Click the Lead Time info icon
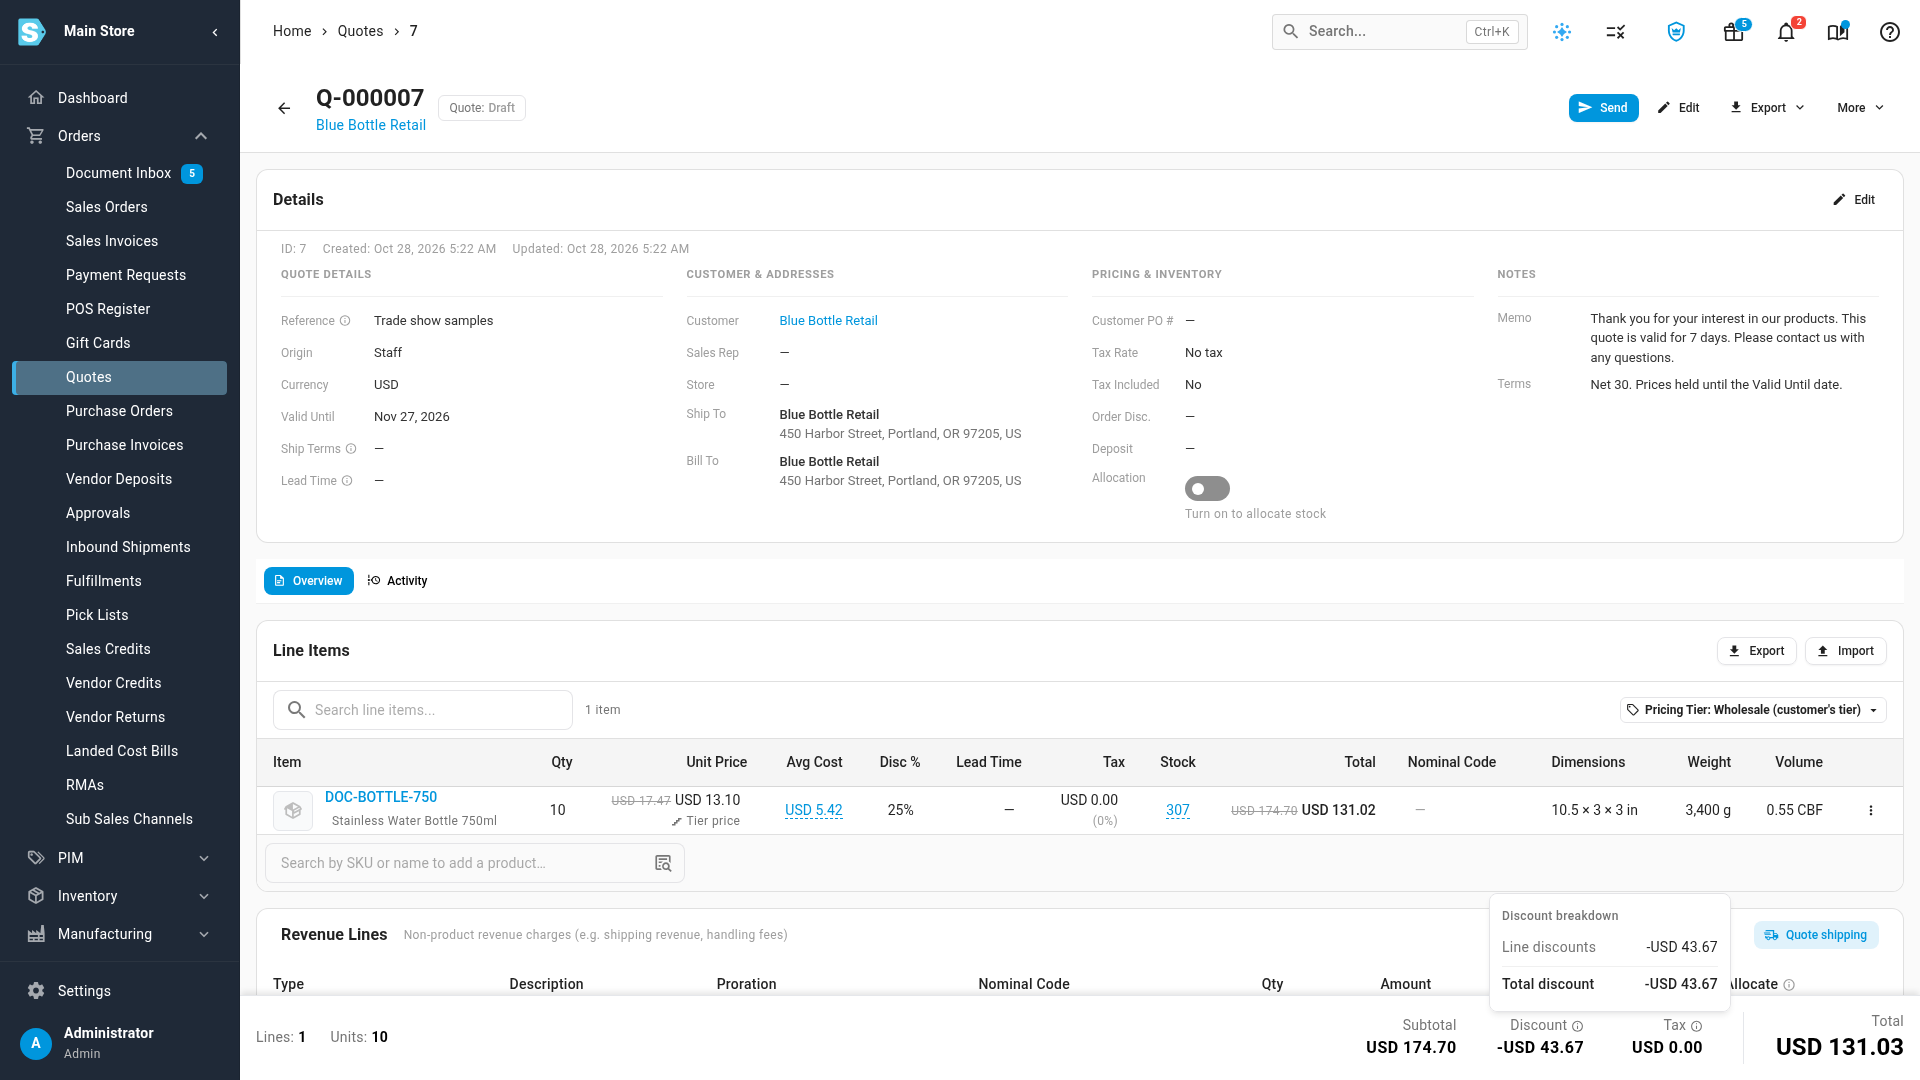Viewport: 1920px width, 1080px height. 347,481
